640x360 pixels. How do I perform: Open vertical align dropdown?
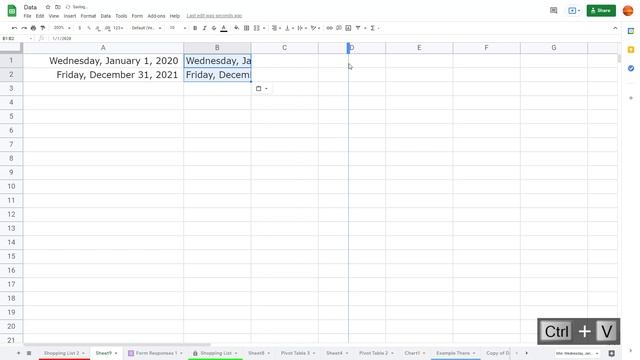[x=289, y=28]
